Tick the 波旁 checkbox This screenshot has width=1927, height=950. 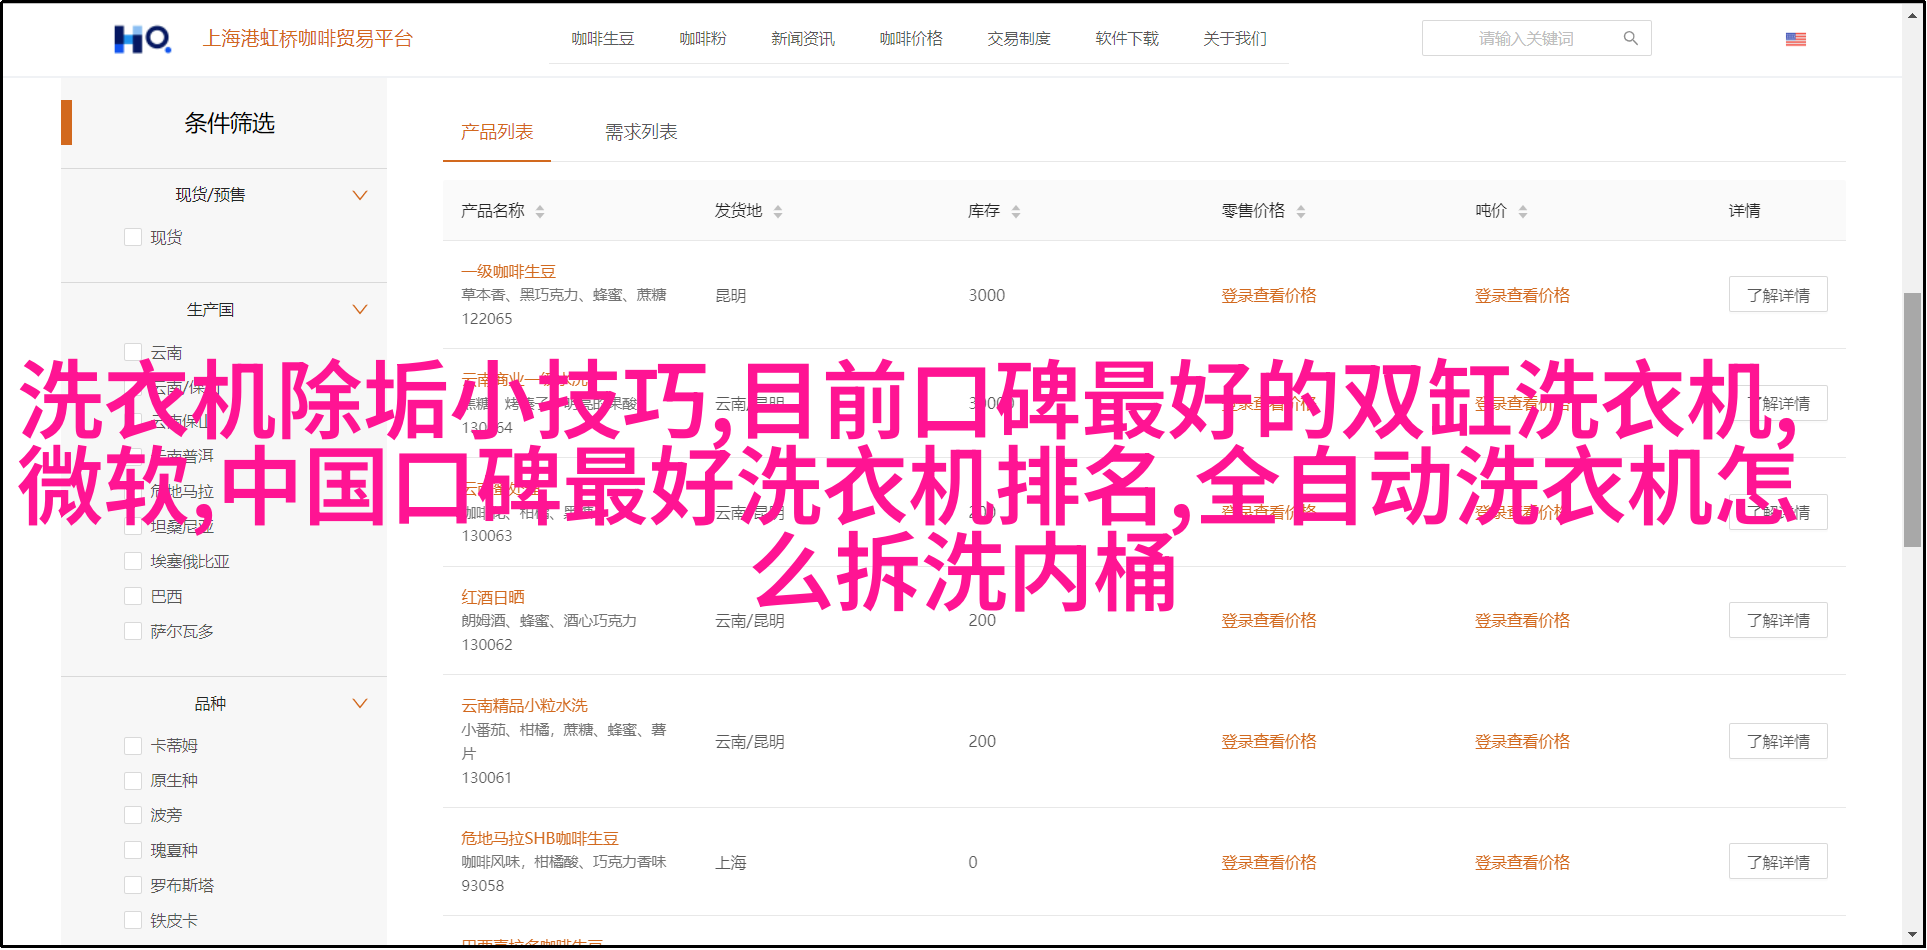(133, 816)
